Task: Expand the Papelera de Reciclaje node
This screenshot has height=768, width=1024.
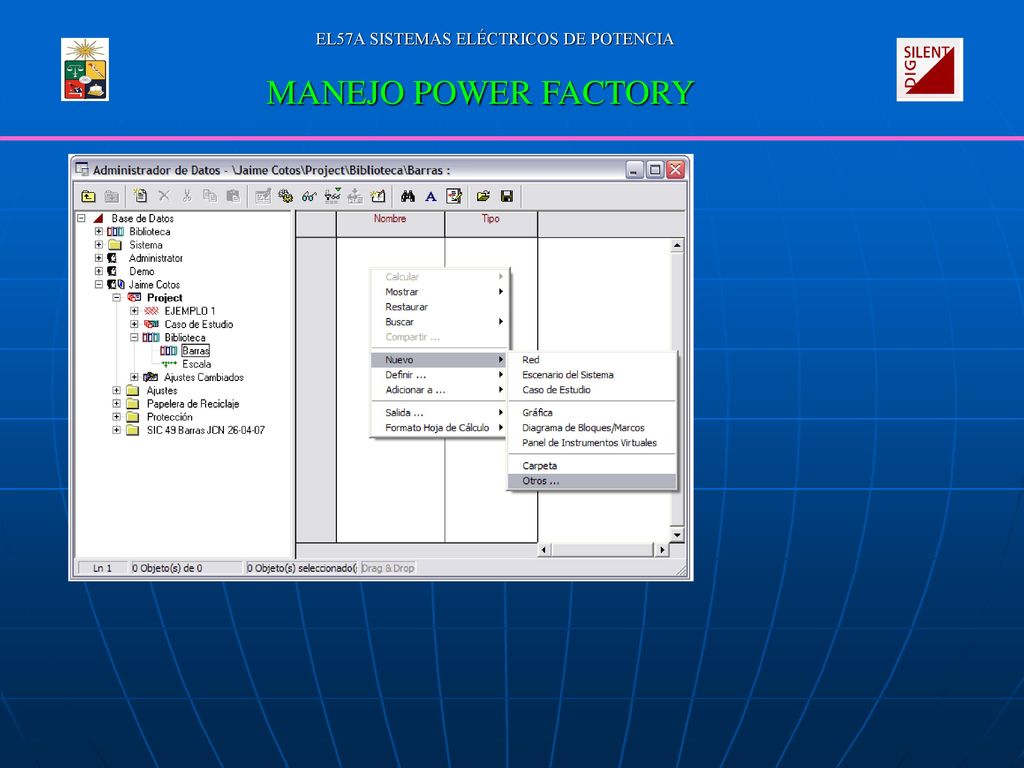Action: click(116, 404)
